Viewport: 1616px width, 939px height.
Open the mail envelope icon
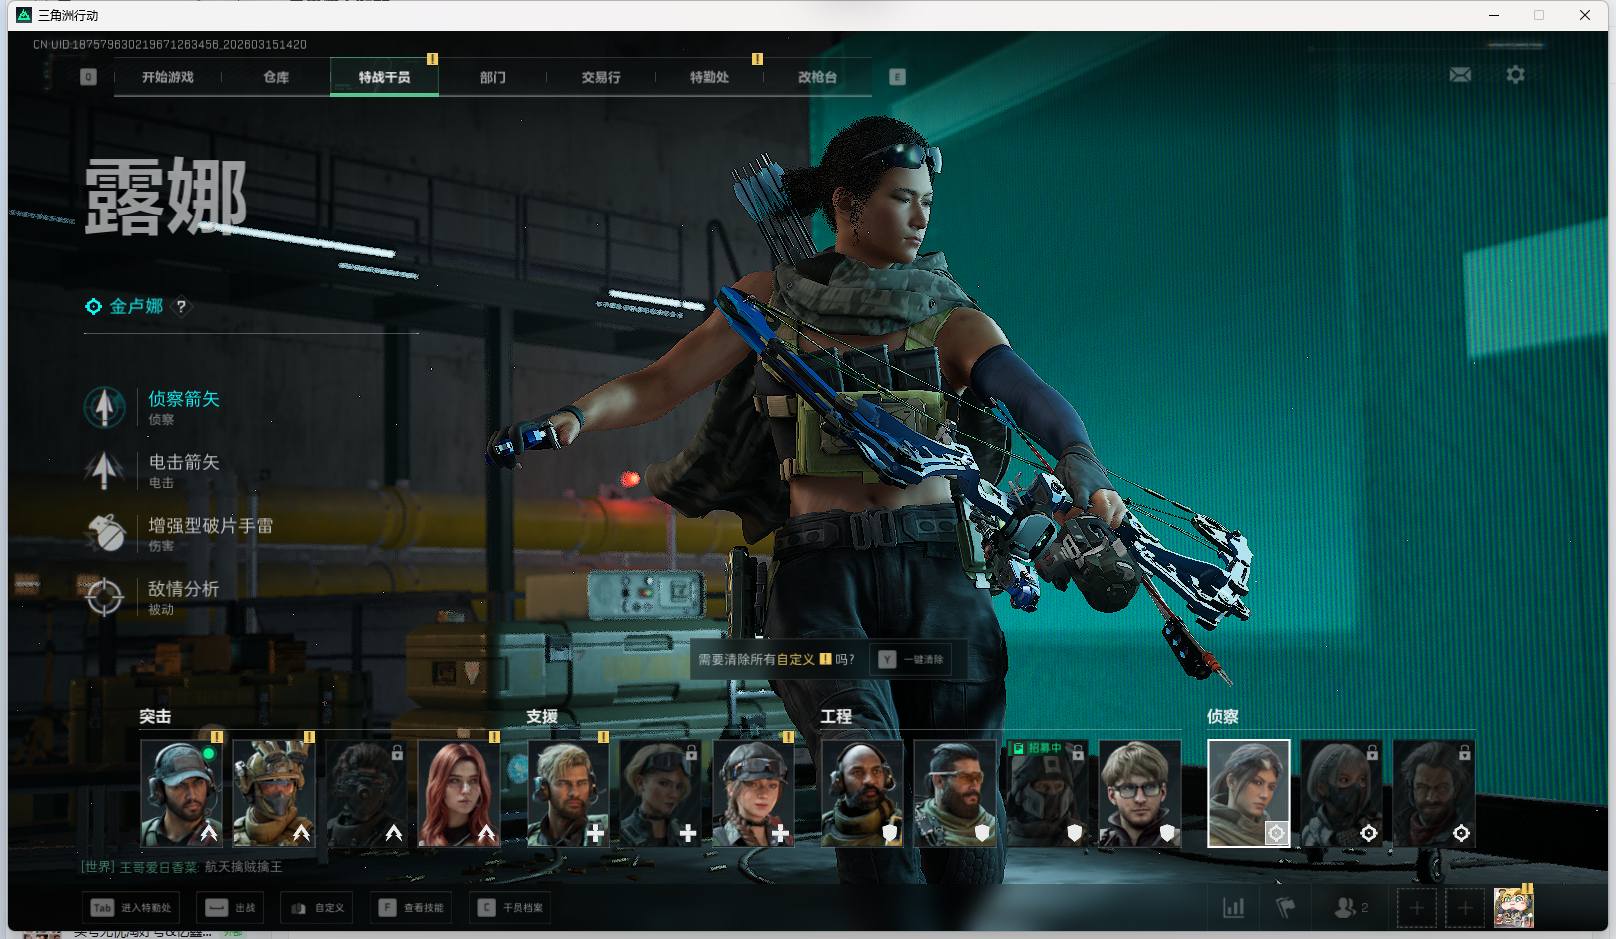[1460, 75]
